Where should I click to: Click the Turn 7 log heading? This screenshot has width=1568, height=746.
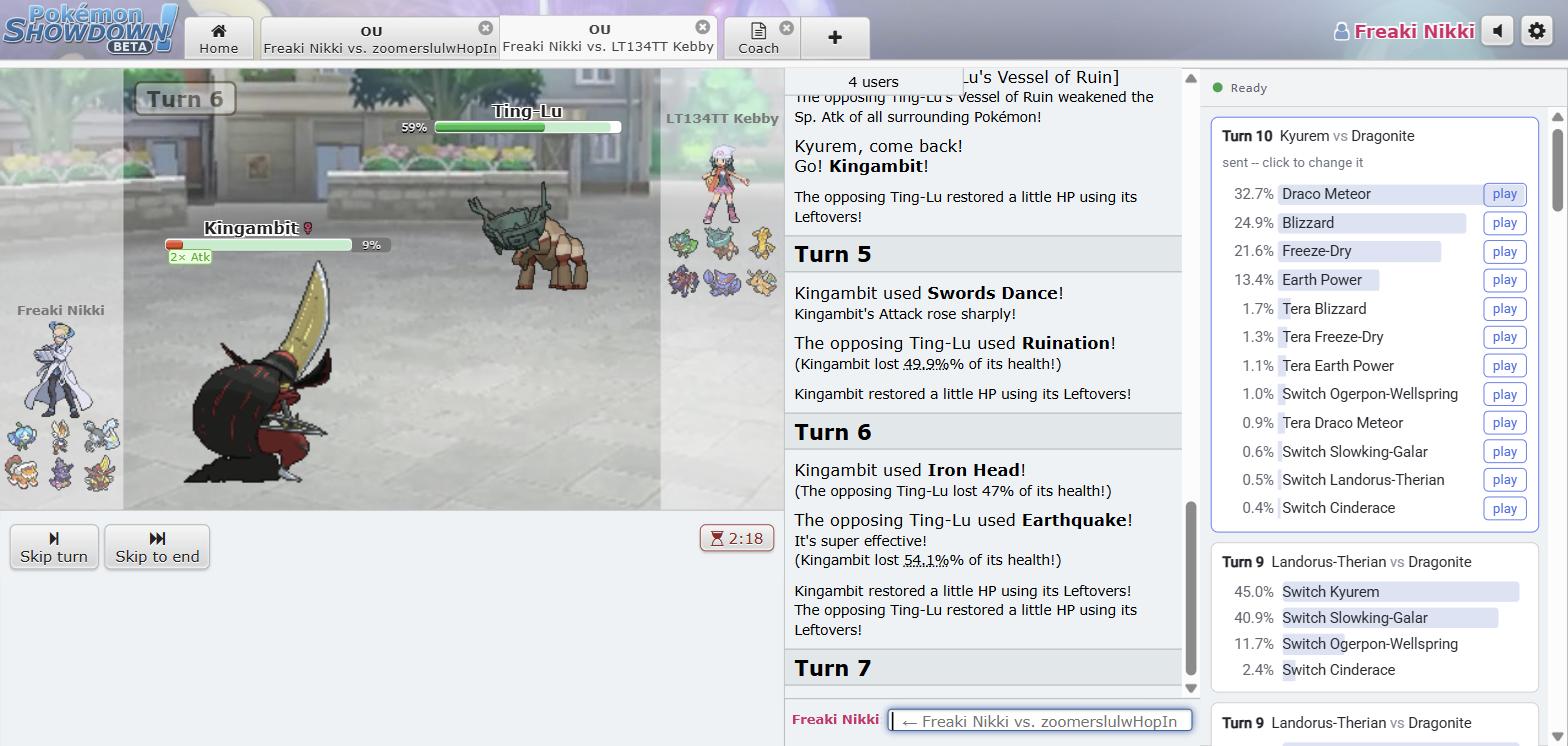click(x=983, y=668)
